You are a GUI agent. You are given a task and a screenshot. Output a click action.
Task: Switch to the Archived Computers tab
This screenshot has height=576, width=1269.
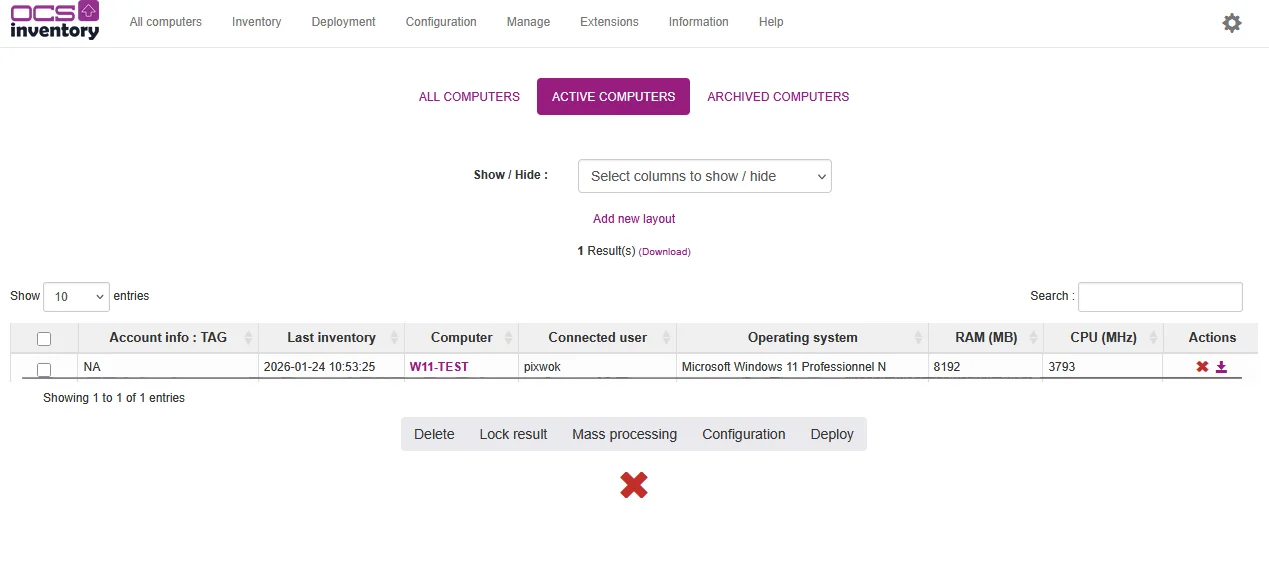point(777,97)
